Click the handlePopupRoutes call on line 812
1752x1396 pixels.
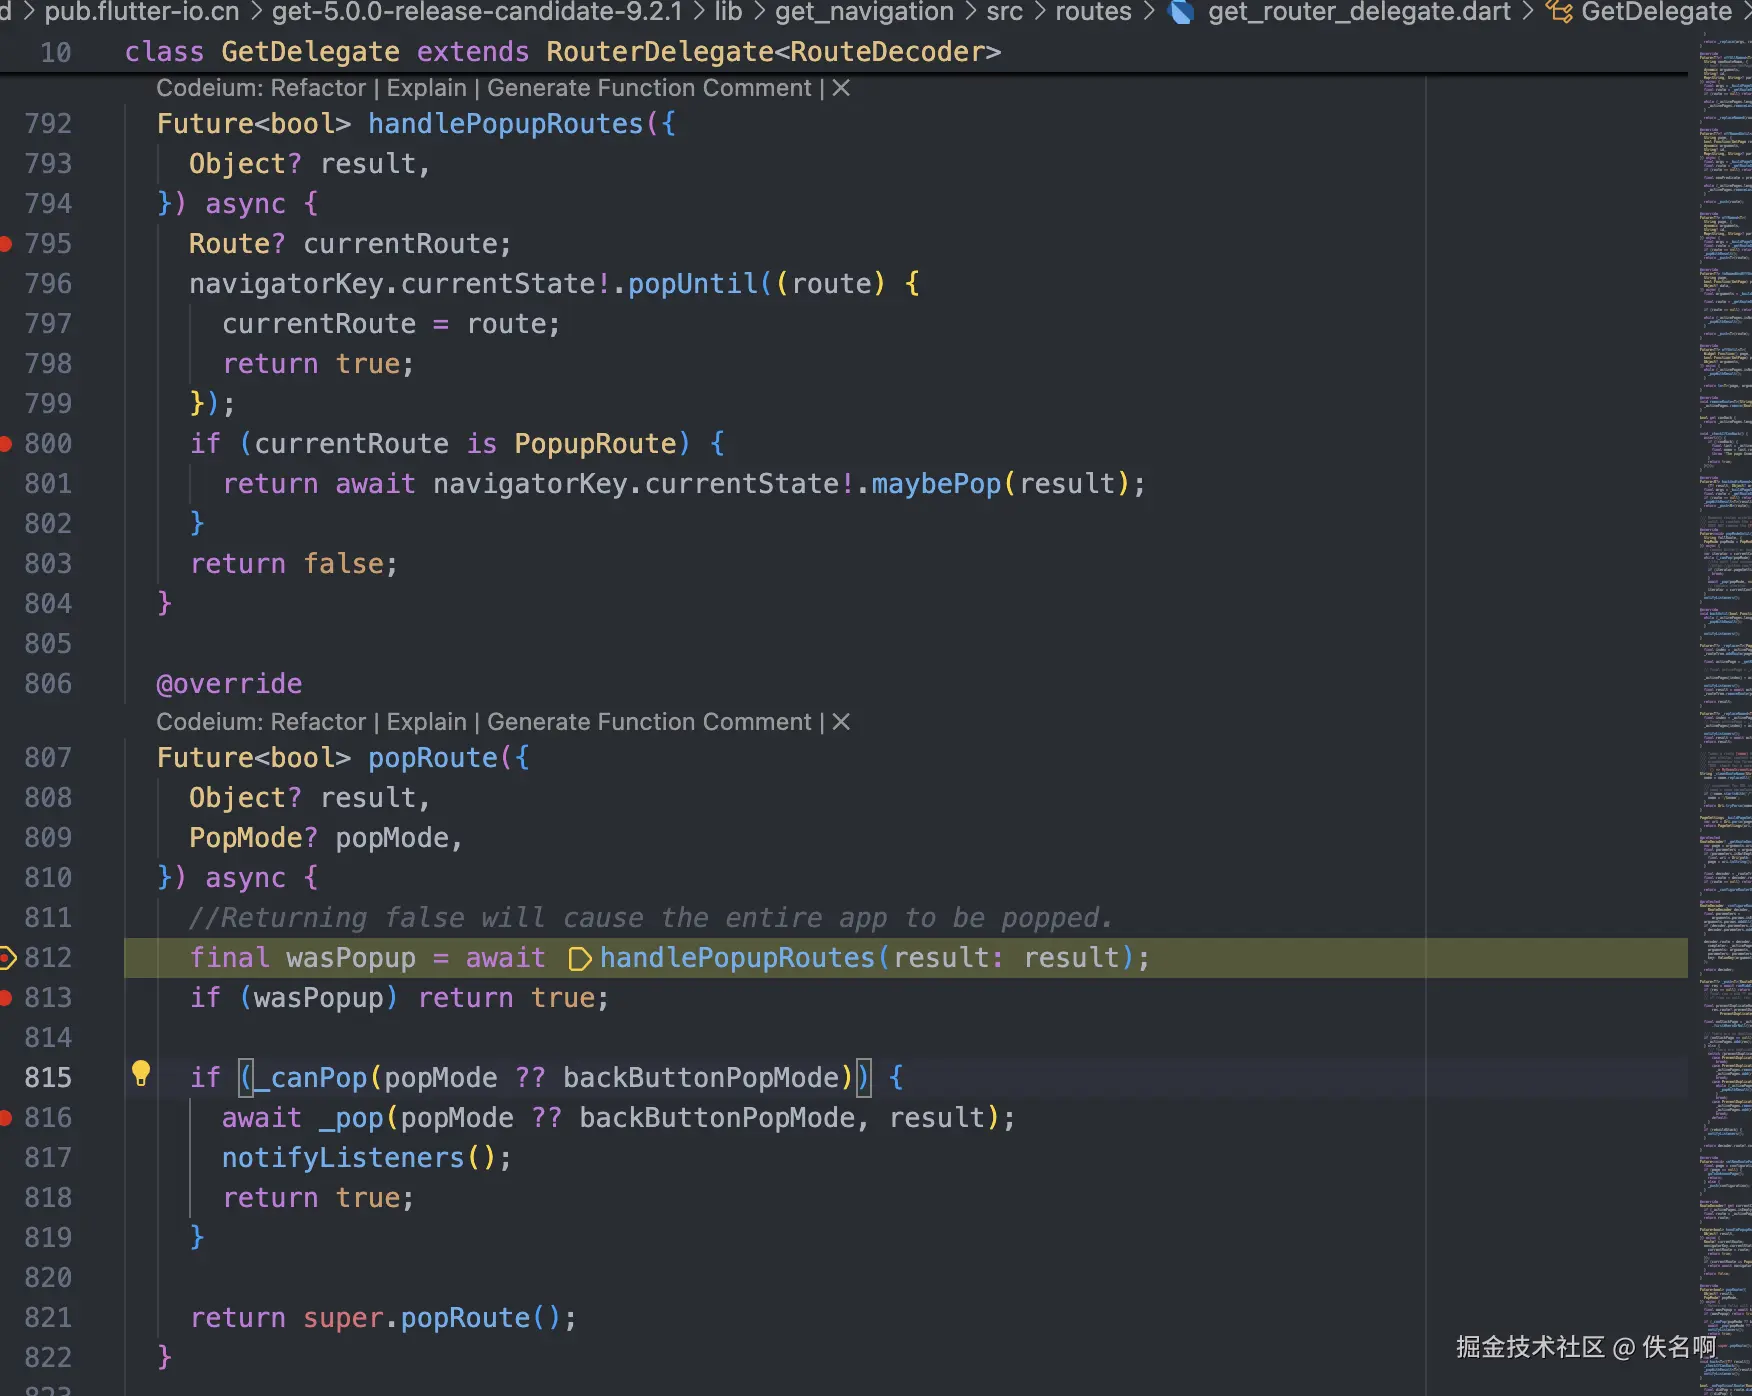(738, 958)
